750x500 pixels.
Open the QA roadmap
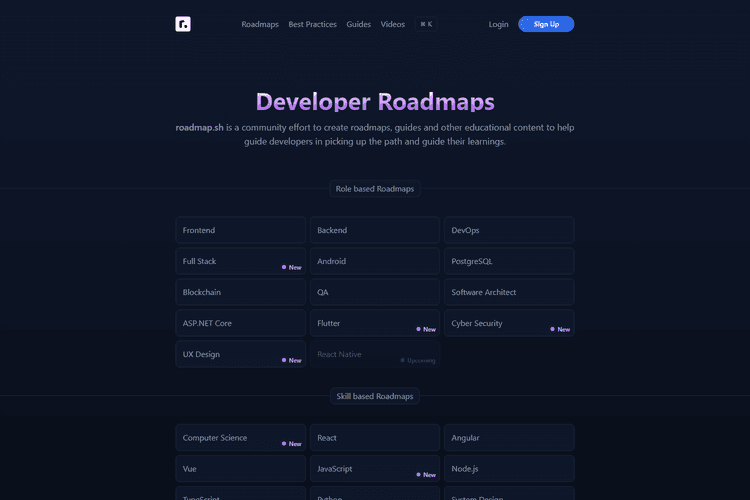(x=375, y=292)
